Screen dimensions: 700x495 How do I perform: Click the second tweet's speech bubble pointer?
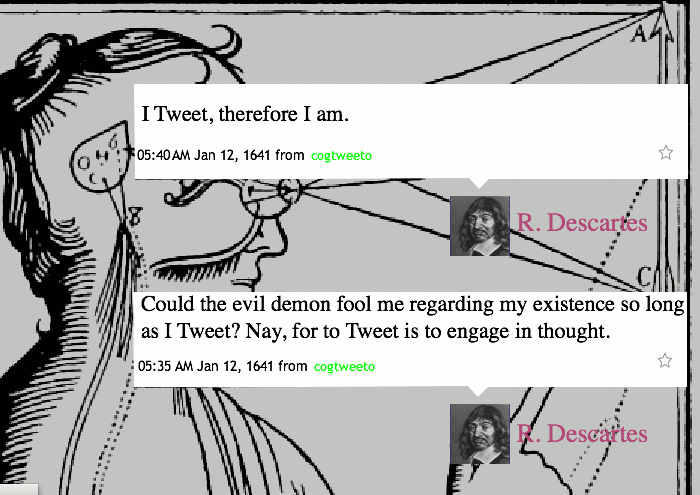coord(478,391)
